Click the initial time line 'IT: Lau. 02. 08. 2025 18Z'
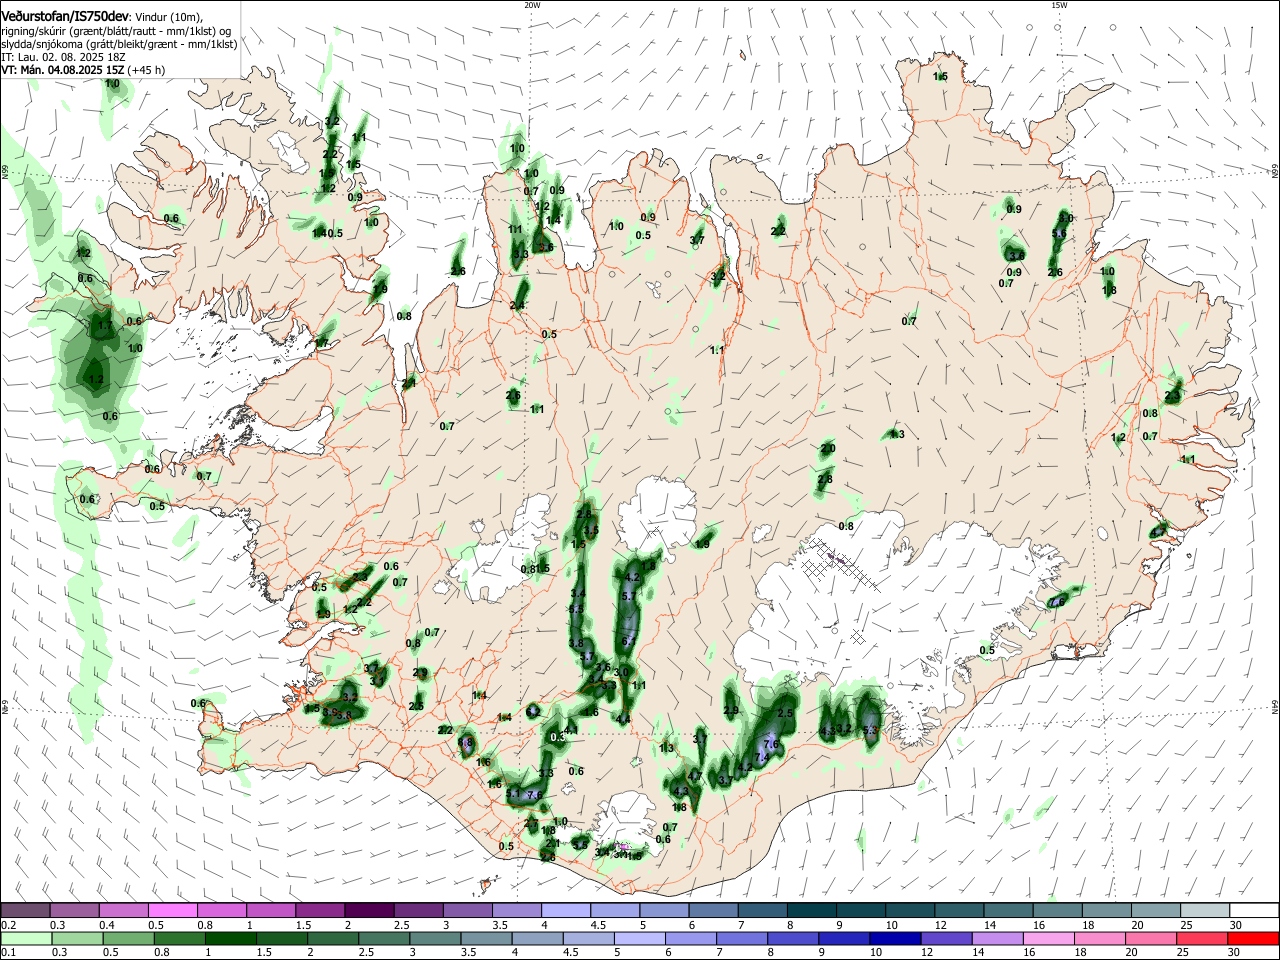This screenshot has height=960, width=1280. (x=62, y=57)
